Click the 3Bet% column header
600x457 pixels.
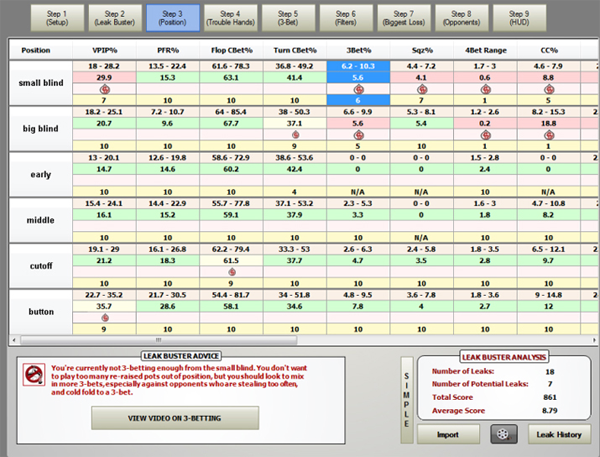click(x=359, y=50)
